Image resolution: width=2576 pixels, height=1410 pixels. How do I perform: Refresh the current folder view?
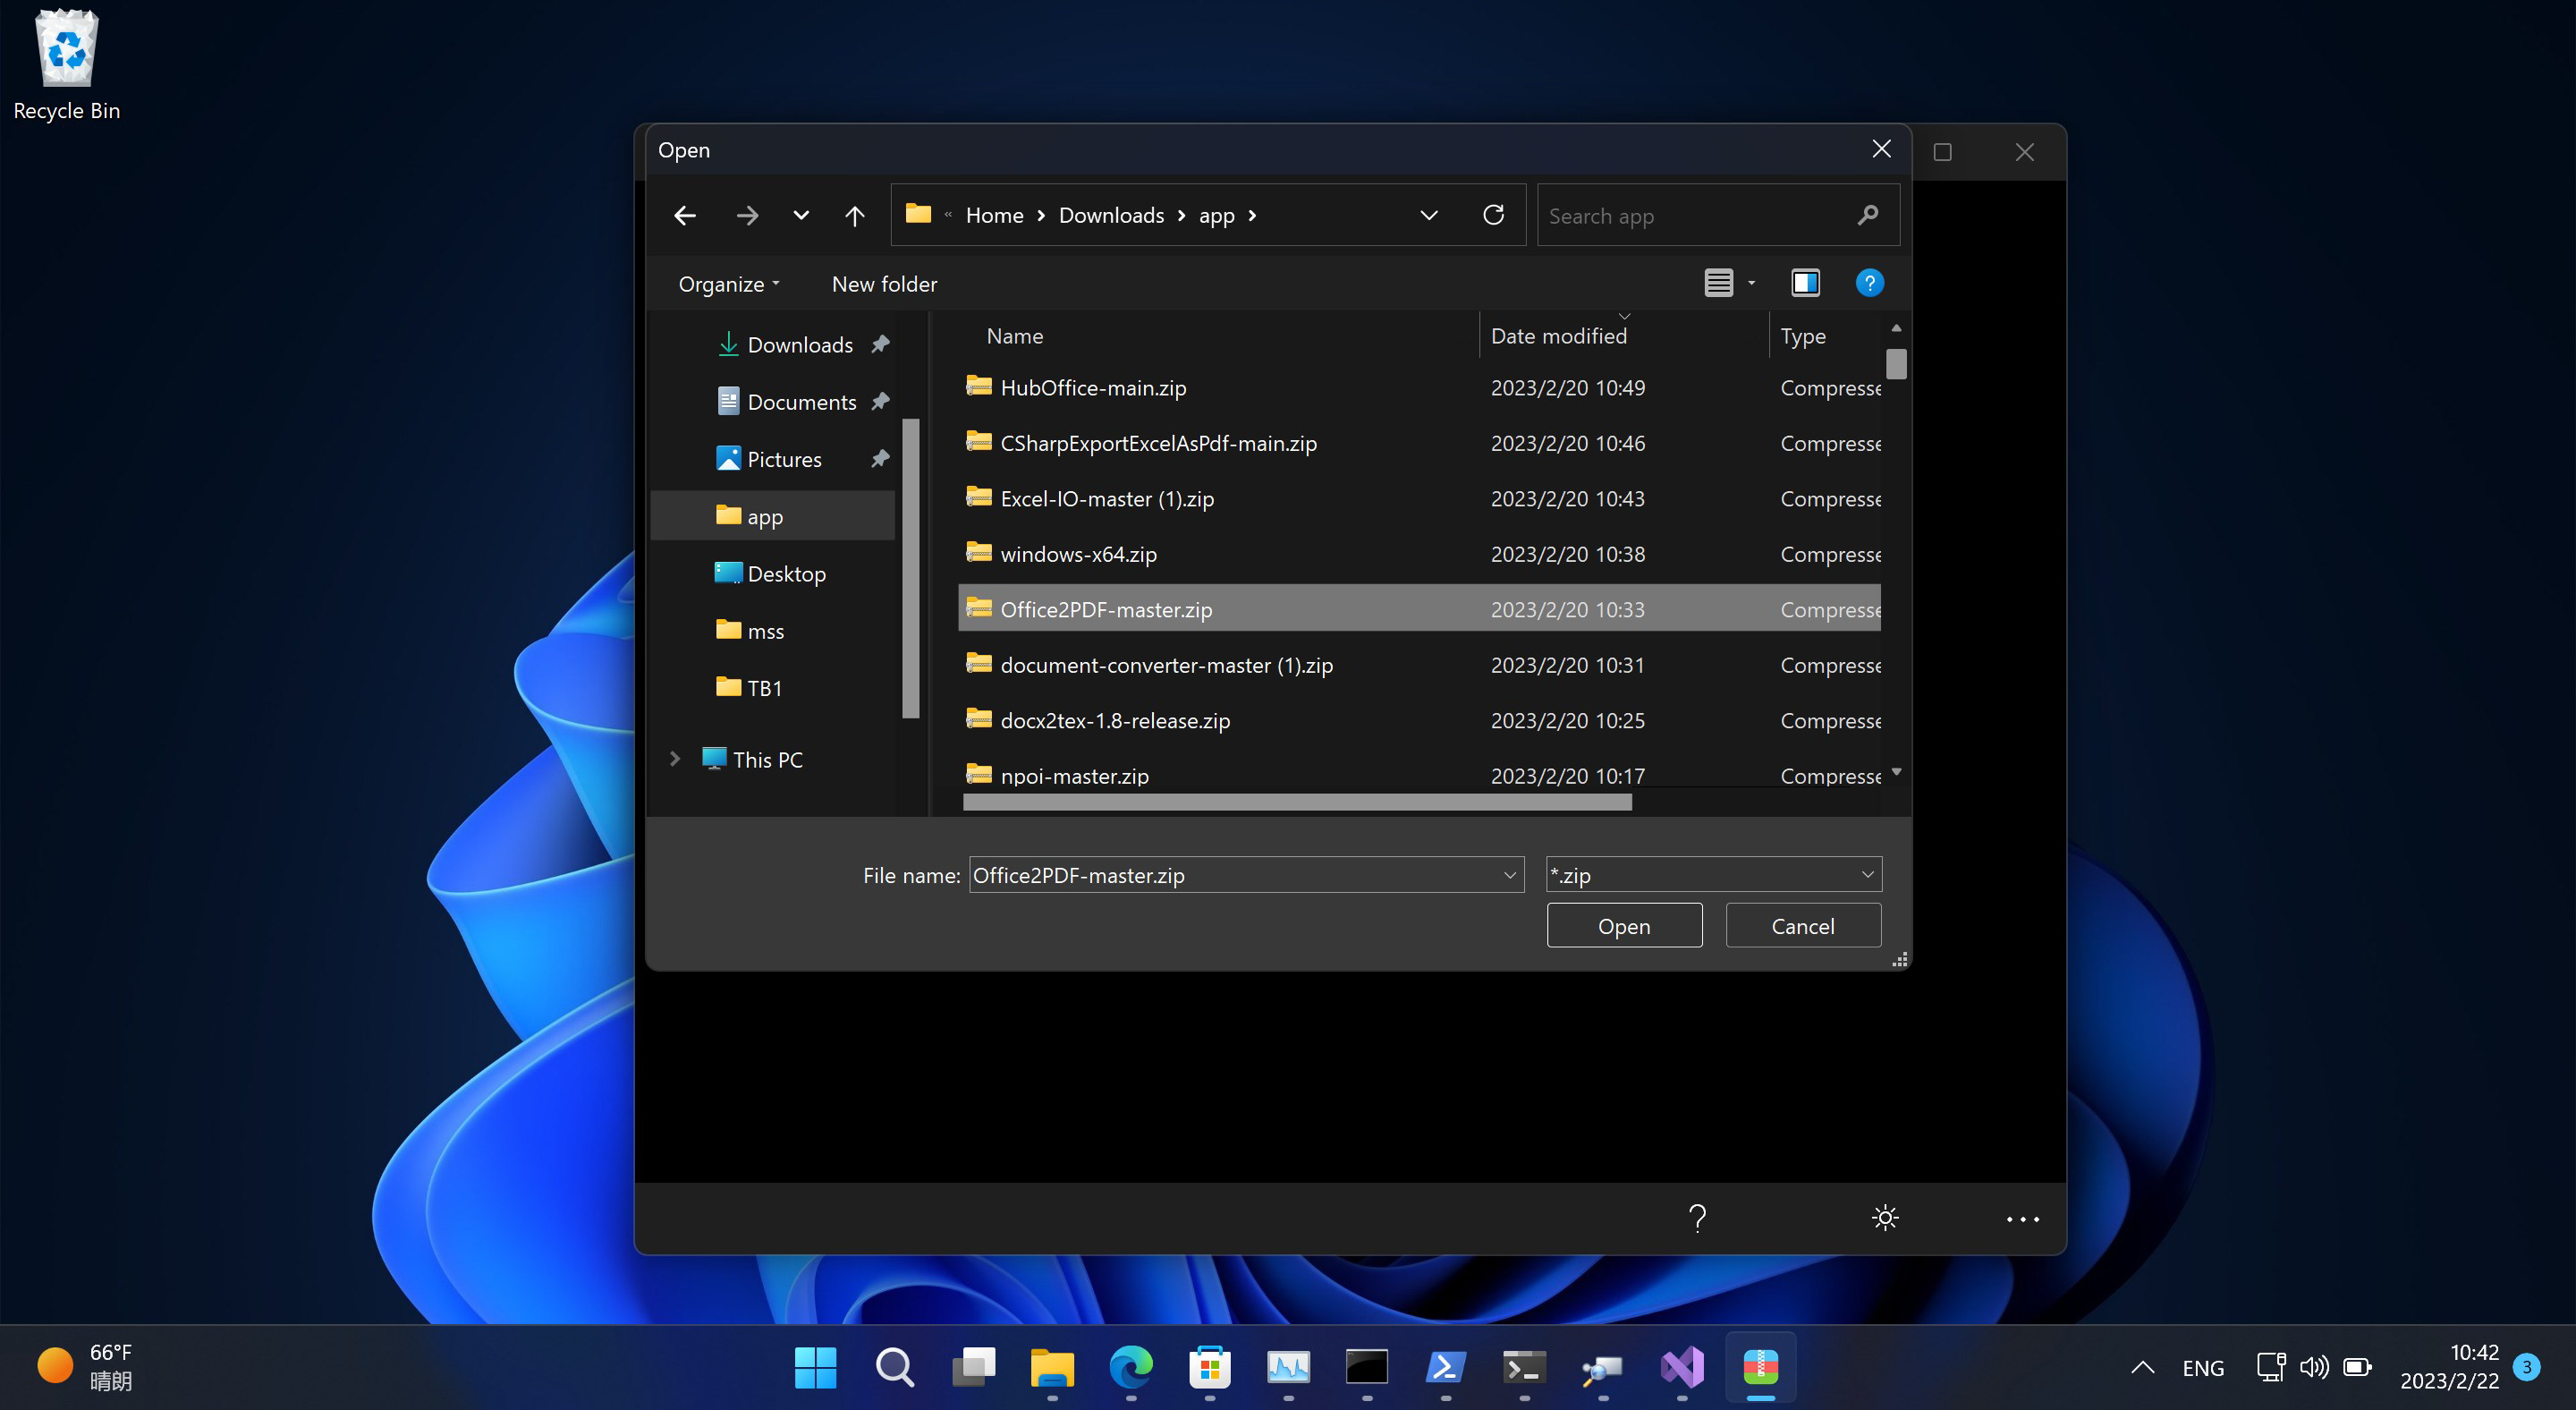tap(1493, 215)
